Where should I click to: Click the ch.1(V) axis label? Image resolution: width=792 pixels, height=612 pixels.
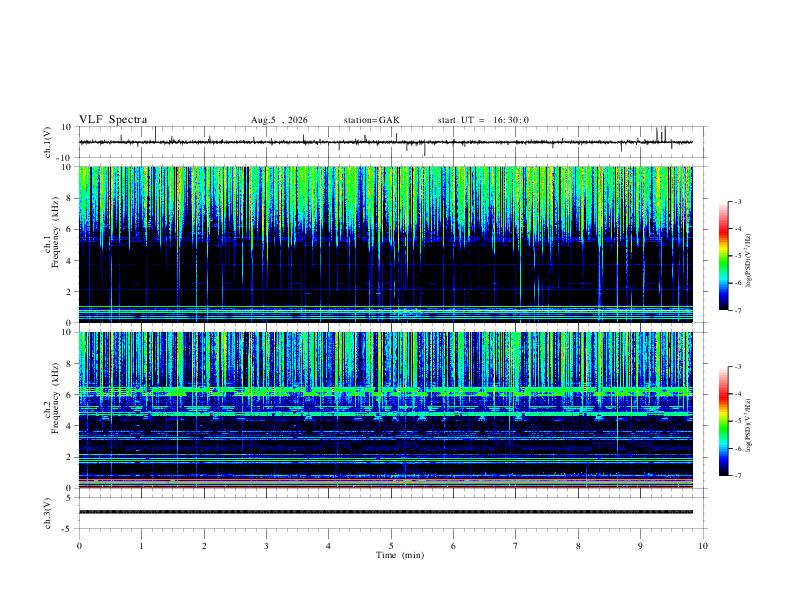coord(48,142)
